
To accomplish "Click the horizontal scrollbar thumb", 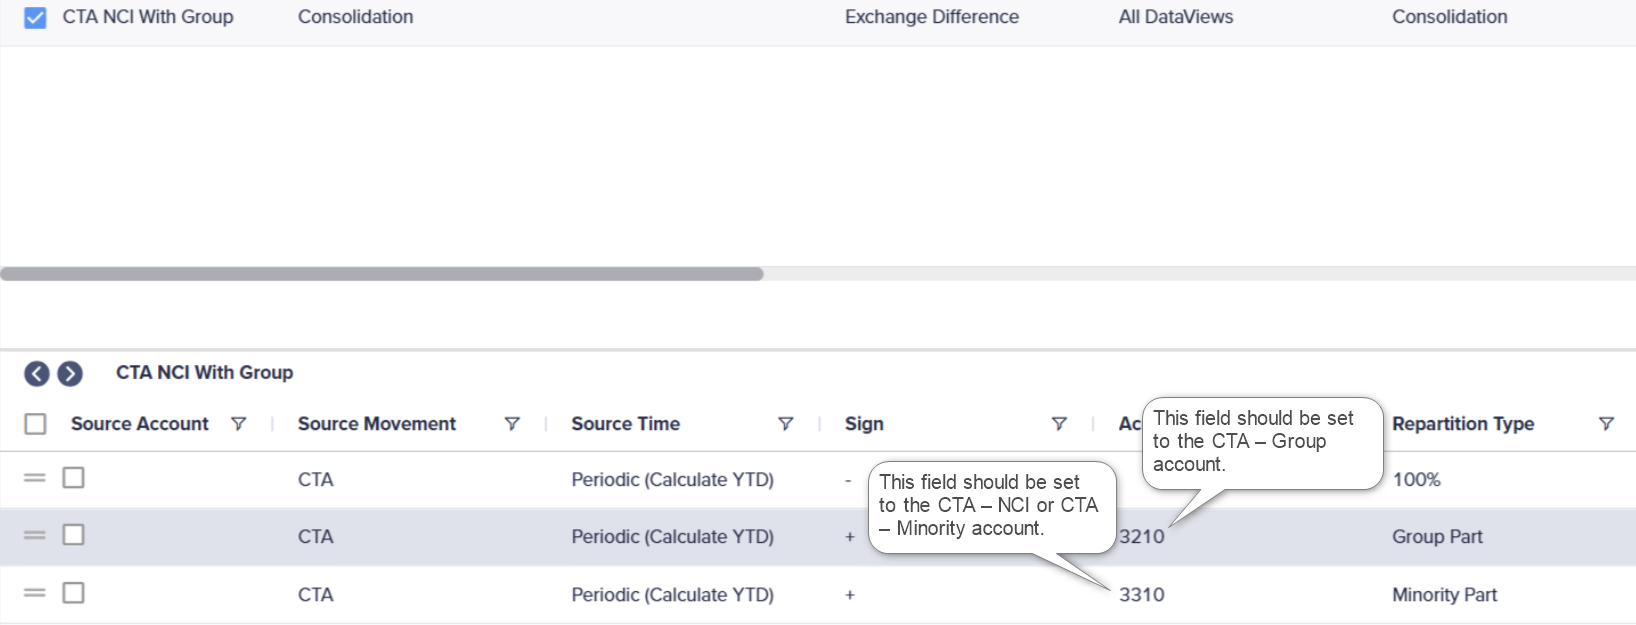I will coord(382,274).
